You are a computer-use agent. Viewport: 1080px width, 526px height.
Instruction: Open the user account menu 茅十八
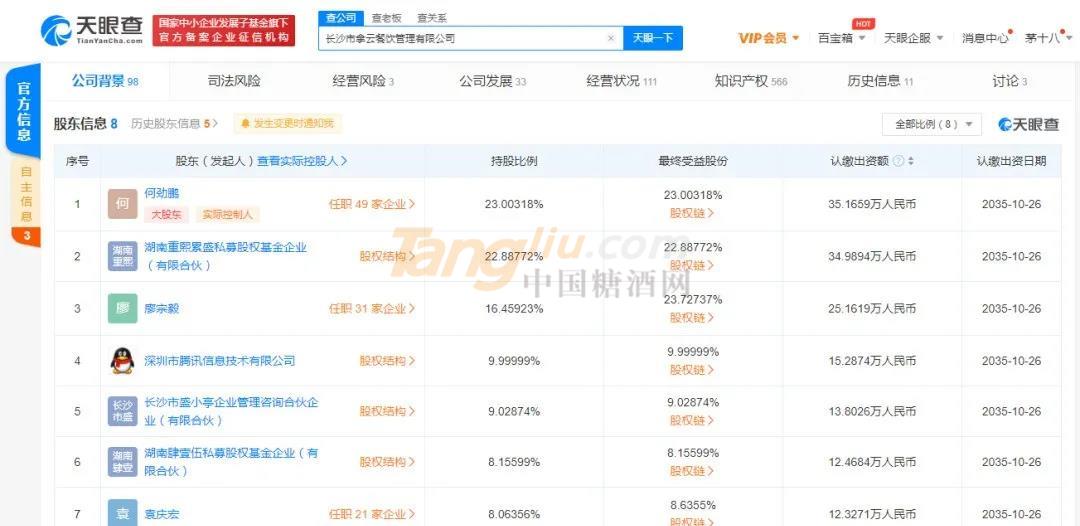[x=1047, y=38]
